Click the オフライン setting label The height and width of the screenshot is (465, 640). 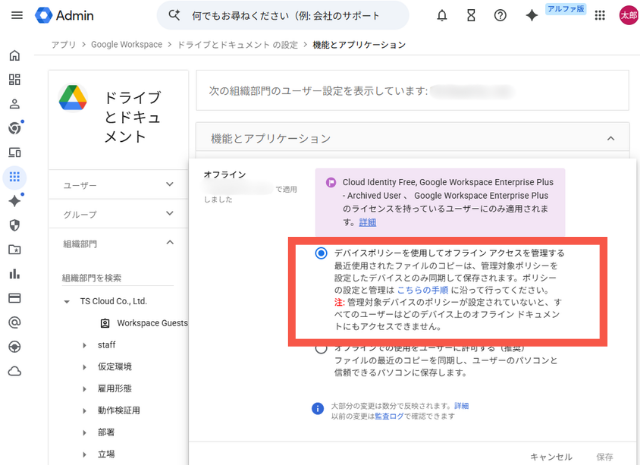click(x=225, y=175)
